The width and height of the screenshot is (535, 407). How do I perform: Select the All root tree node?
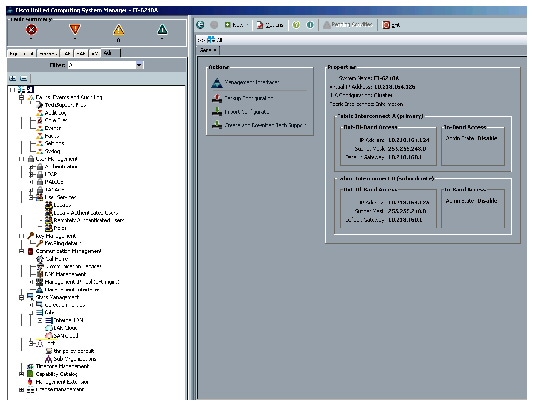point(30,89)
